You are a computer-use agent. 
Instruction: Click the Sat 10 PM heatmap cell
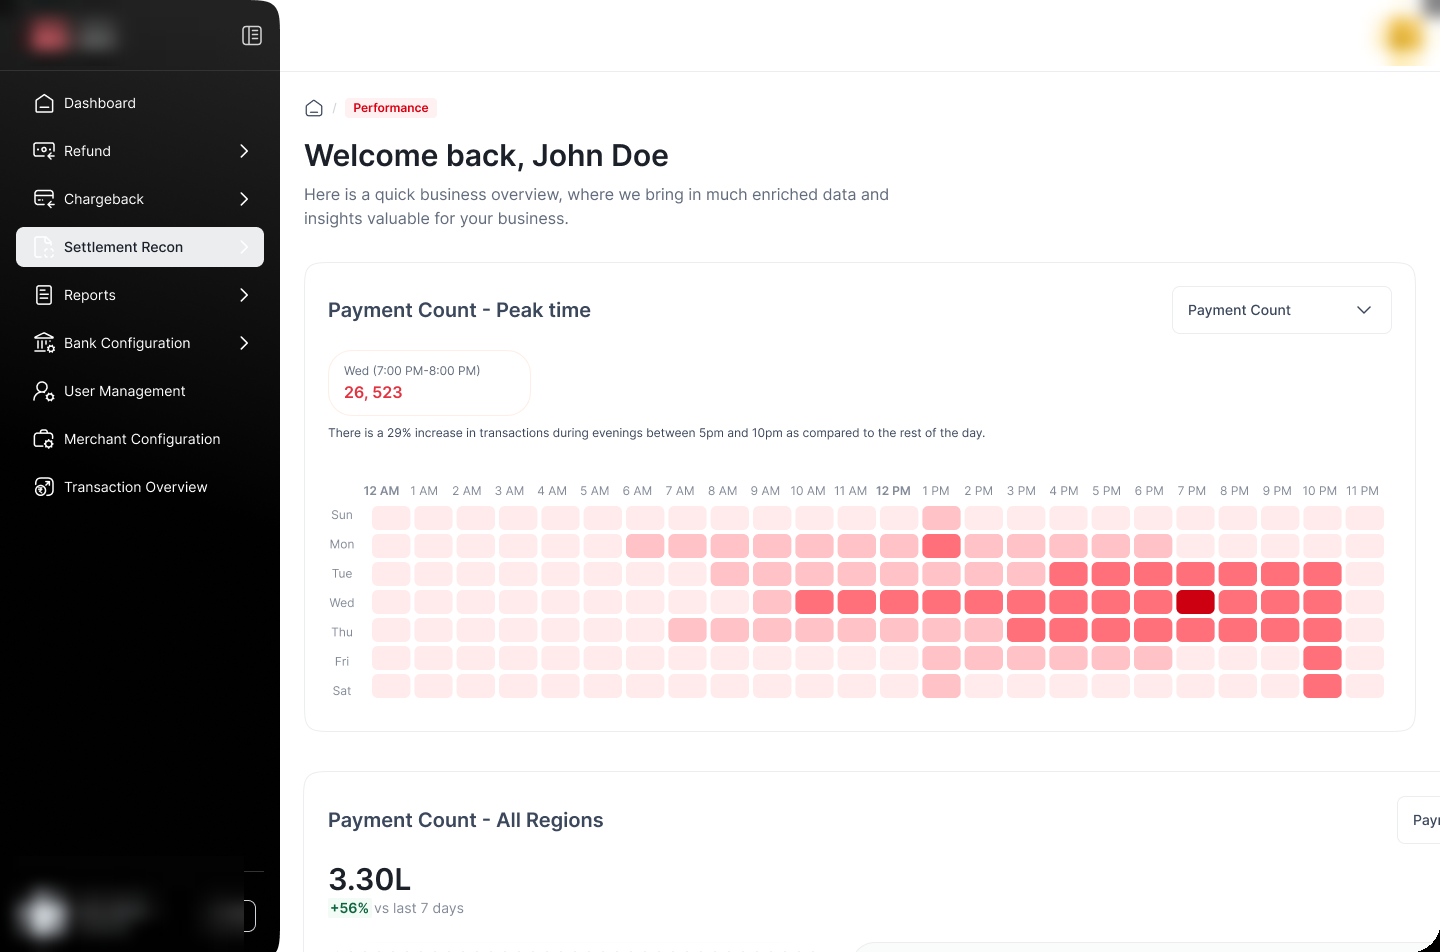[x=1322, y=686]
